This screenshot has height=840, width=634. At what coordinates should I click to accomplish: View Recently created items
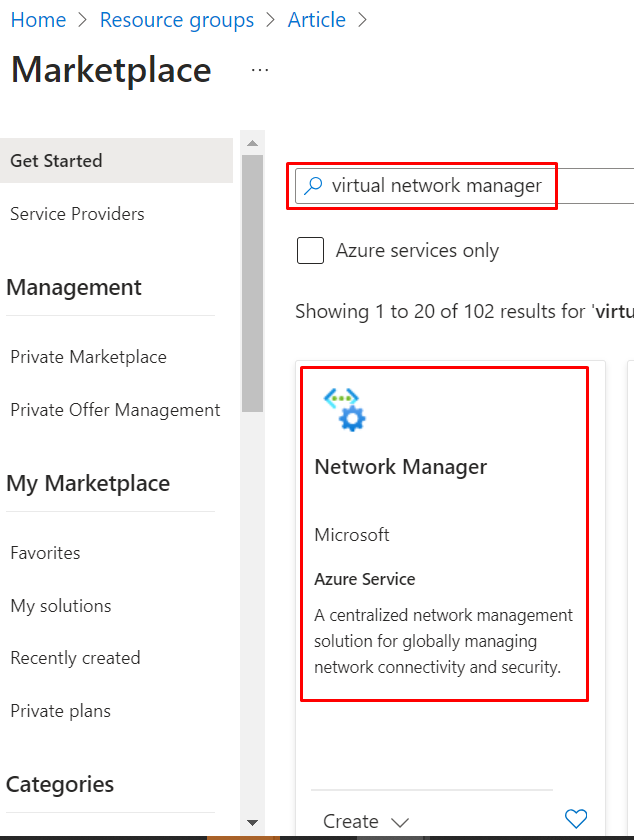point(75,658)
